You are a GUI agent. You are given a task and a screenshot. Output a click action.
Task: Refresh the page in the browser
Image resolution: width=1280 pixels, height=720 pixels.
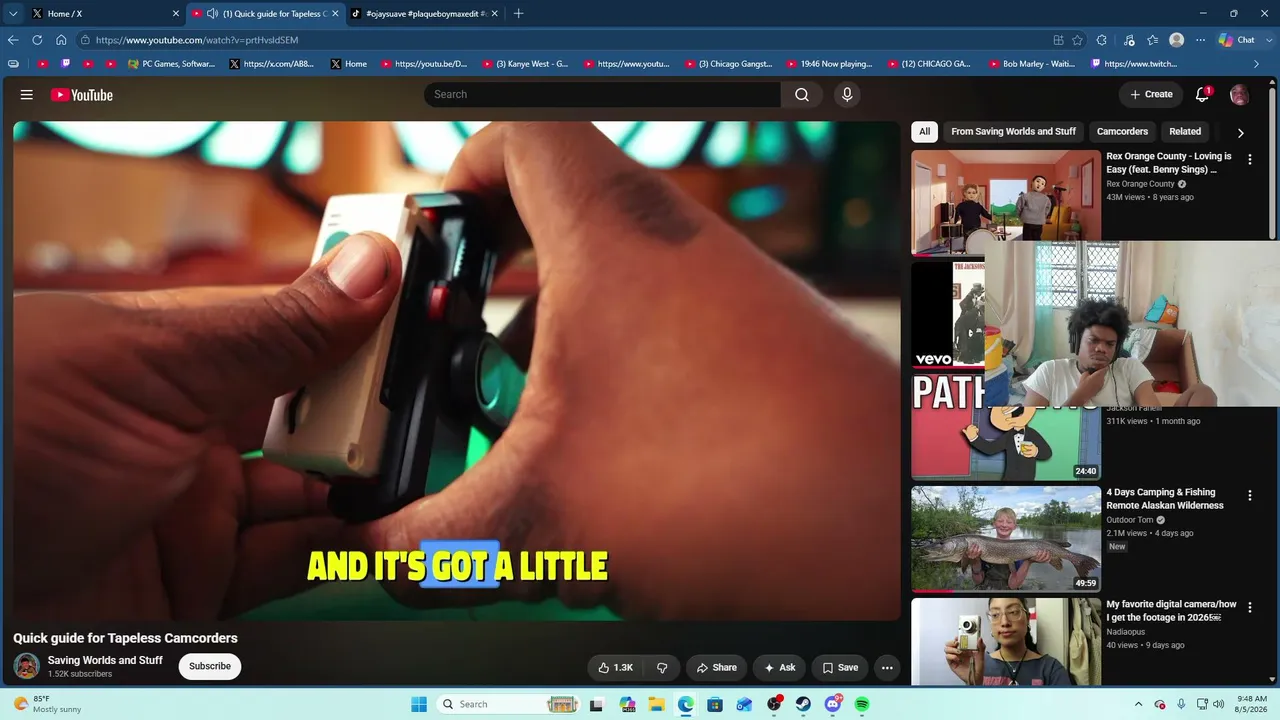tap(37, 40)
